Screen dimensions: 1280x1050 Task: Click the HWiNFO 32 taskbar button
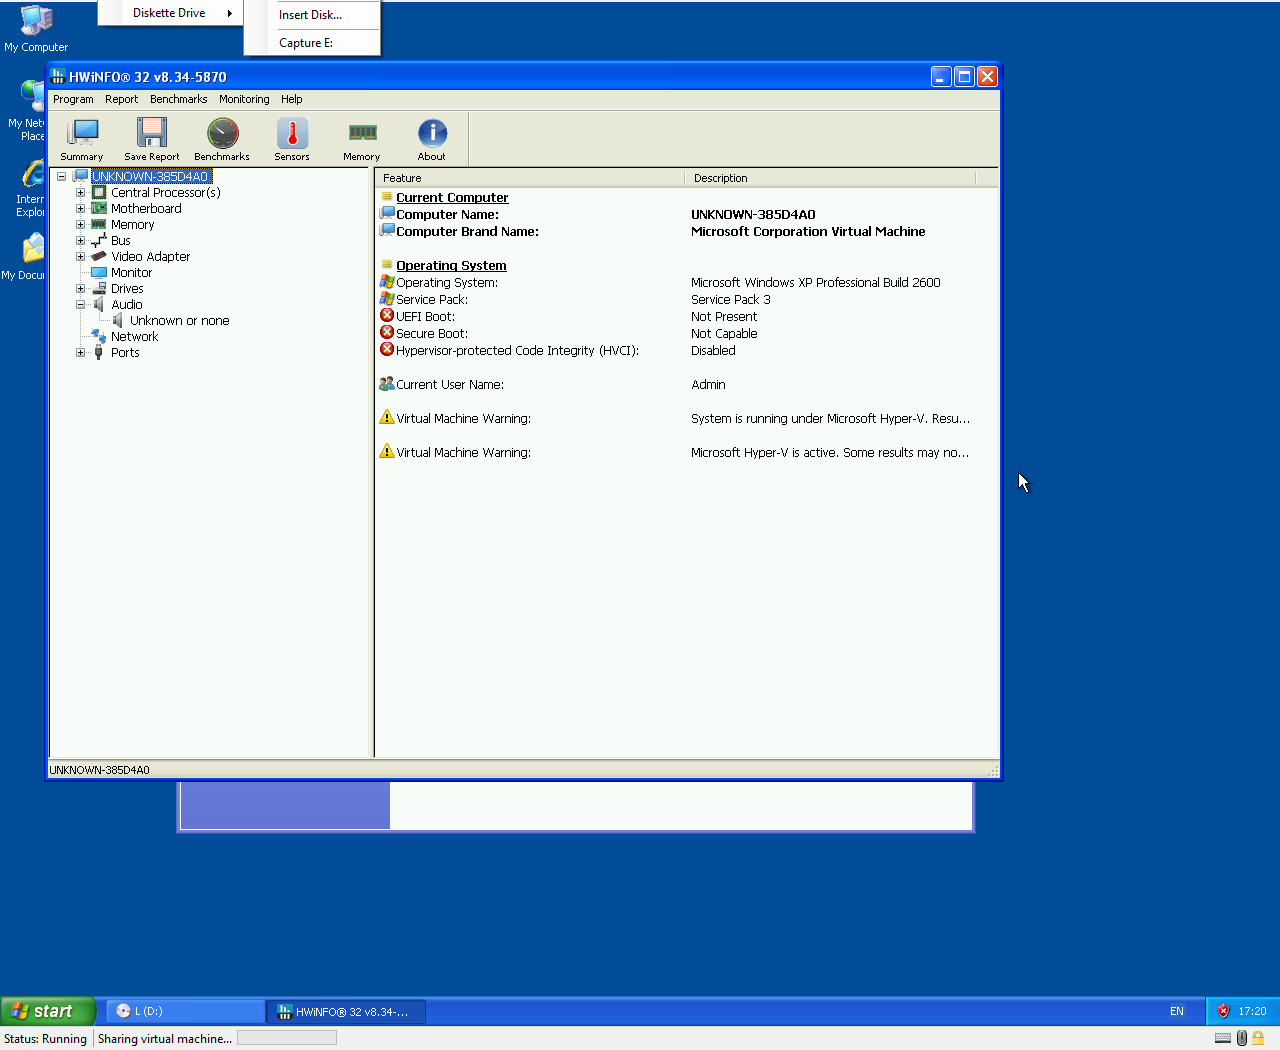point(347,1011)
